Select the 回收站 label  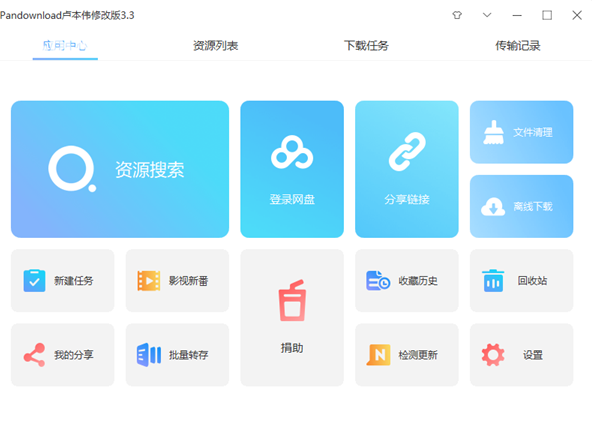(x=532, y=280)
